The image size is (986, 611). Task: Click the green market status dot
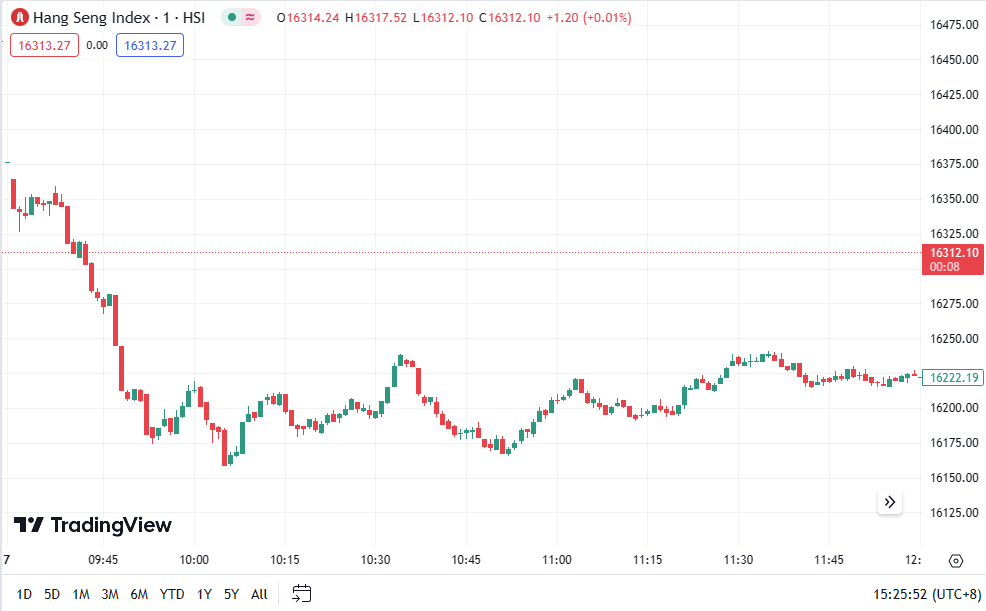[232, 18]
